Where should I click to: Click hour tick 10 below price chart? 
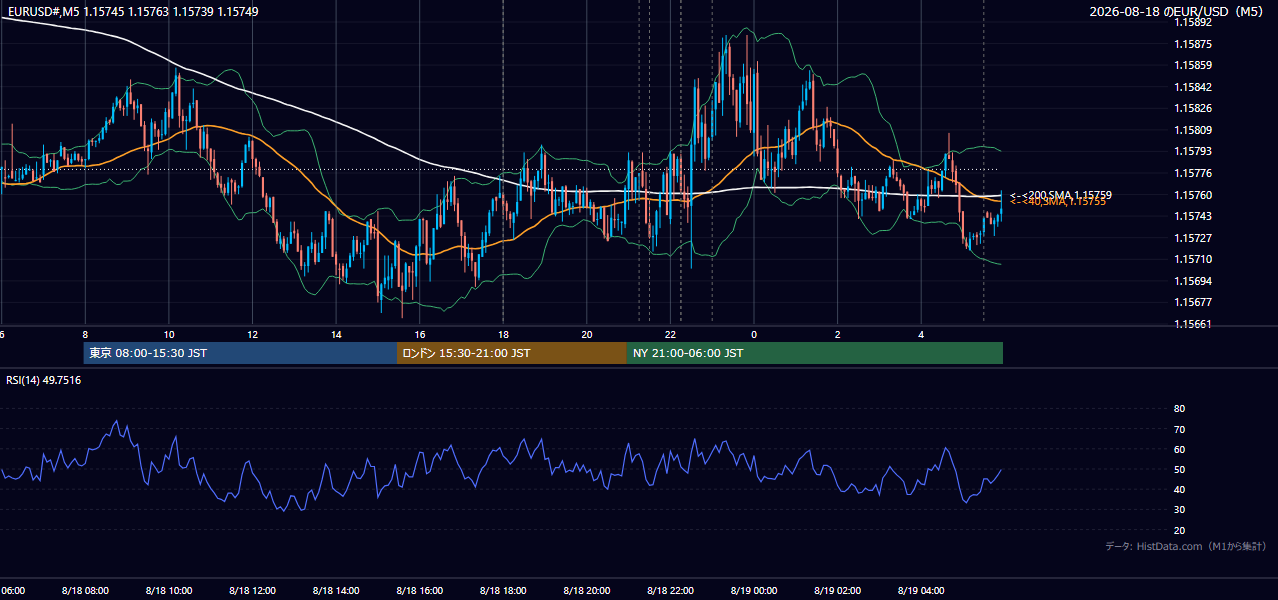tap(169, 334)
